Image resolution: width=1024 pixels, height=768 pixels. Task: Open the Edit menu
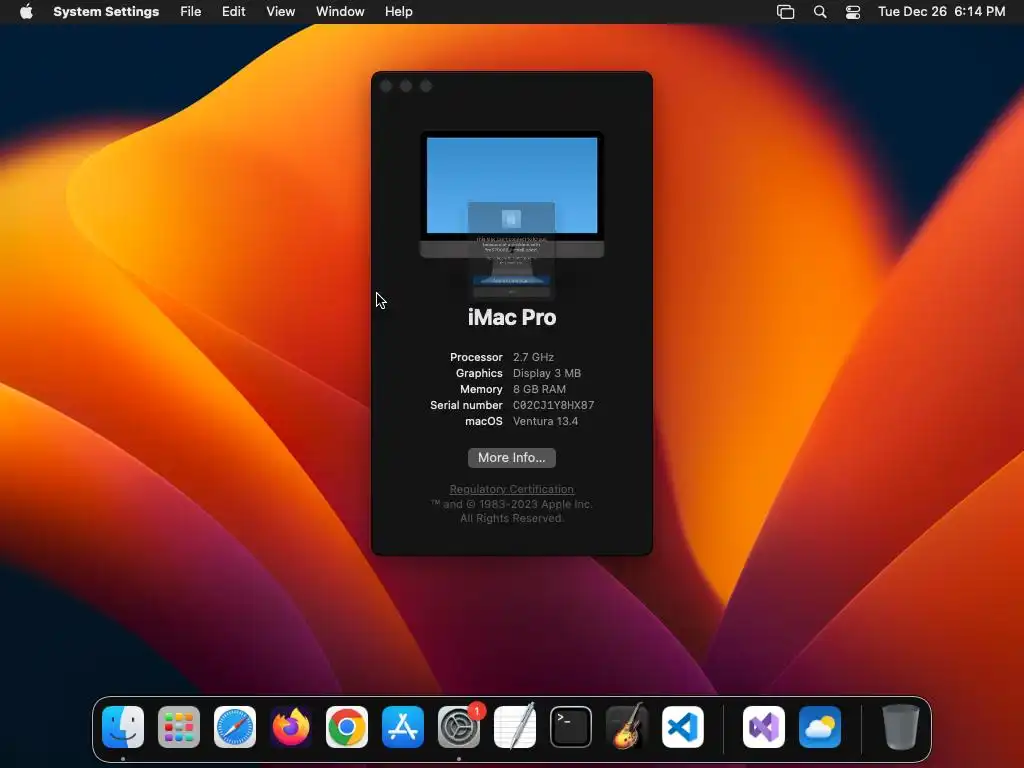[234, 12]
